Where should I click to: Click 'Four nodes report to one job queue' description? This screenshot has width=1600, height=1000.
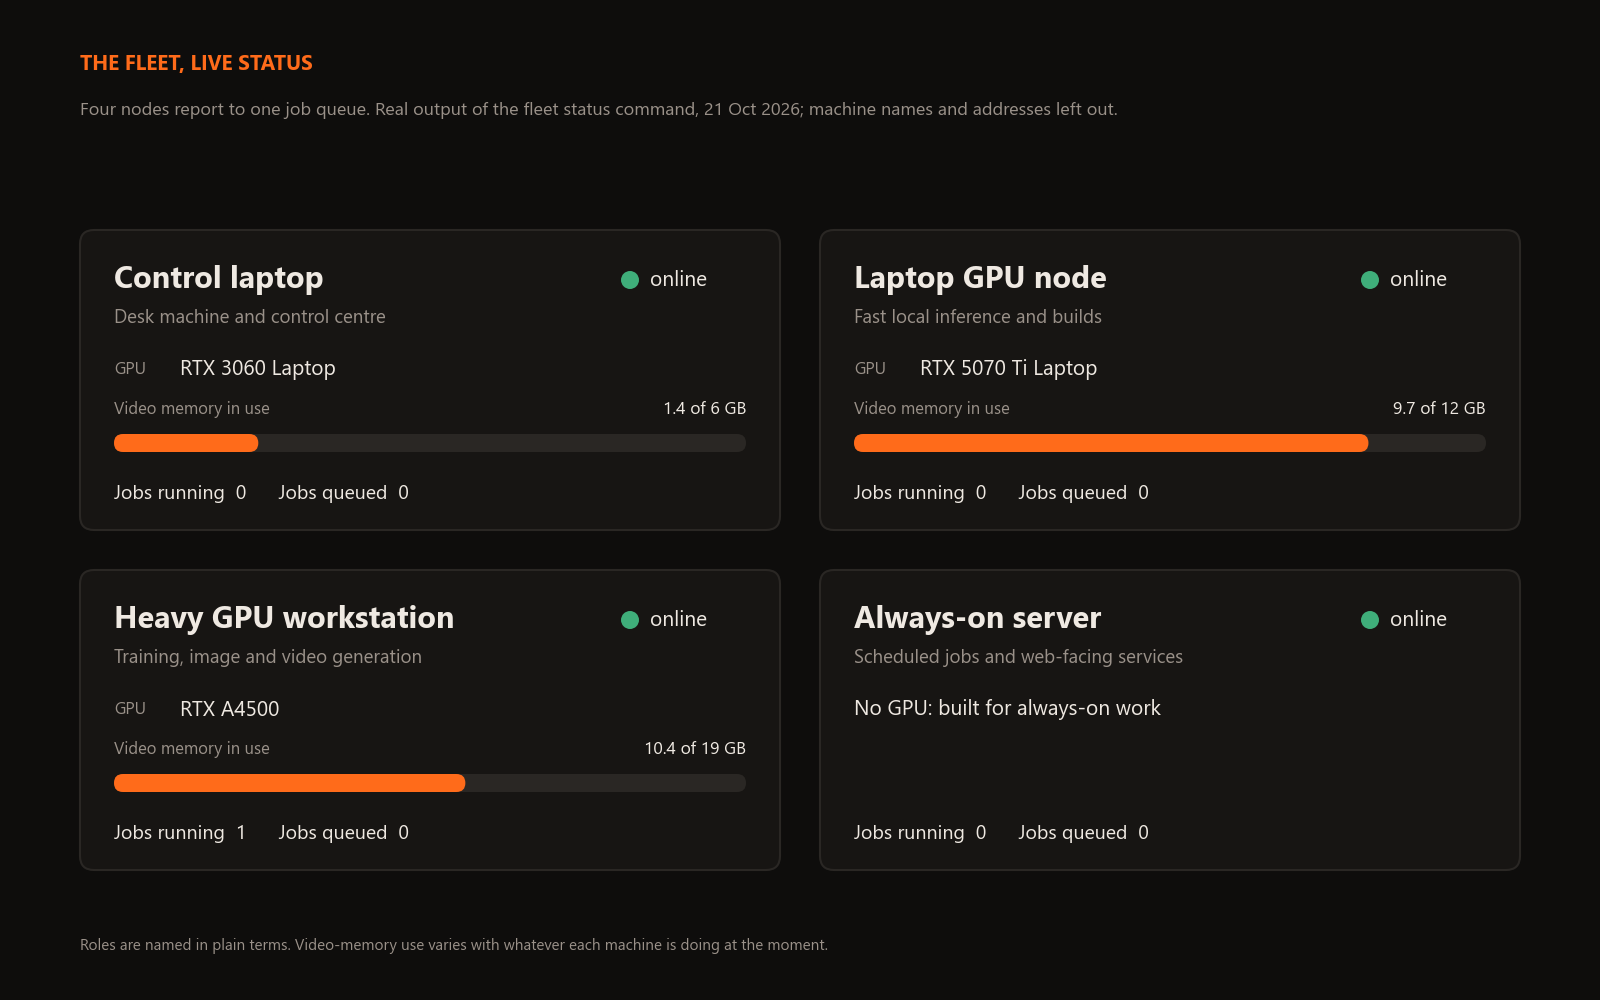point(599,109)
